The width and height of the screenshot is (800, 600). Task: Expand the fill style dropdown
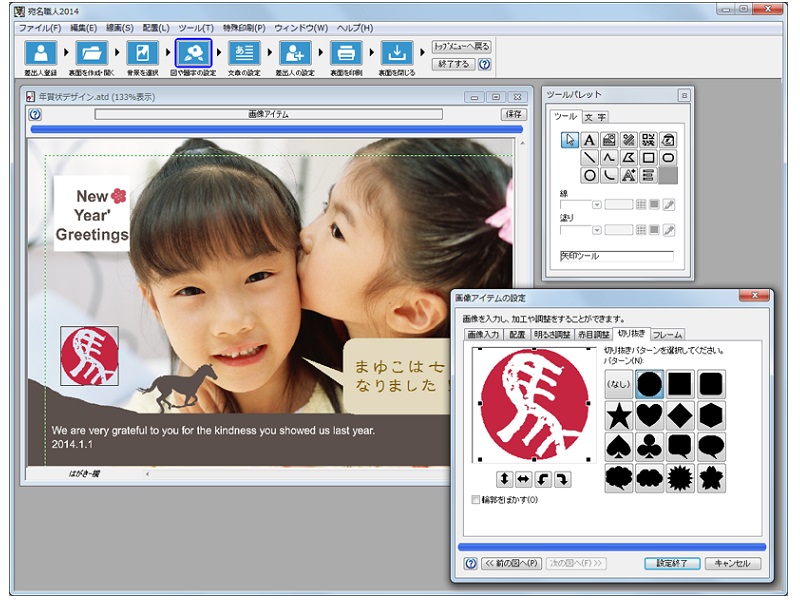click(597, 230)
